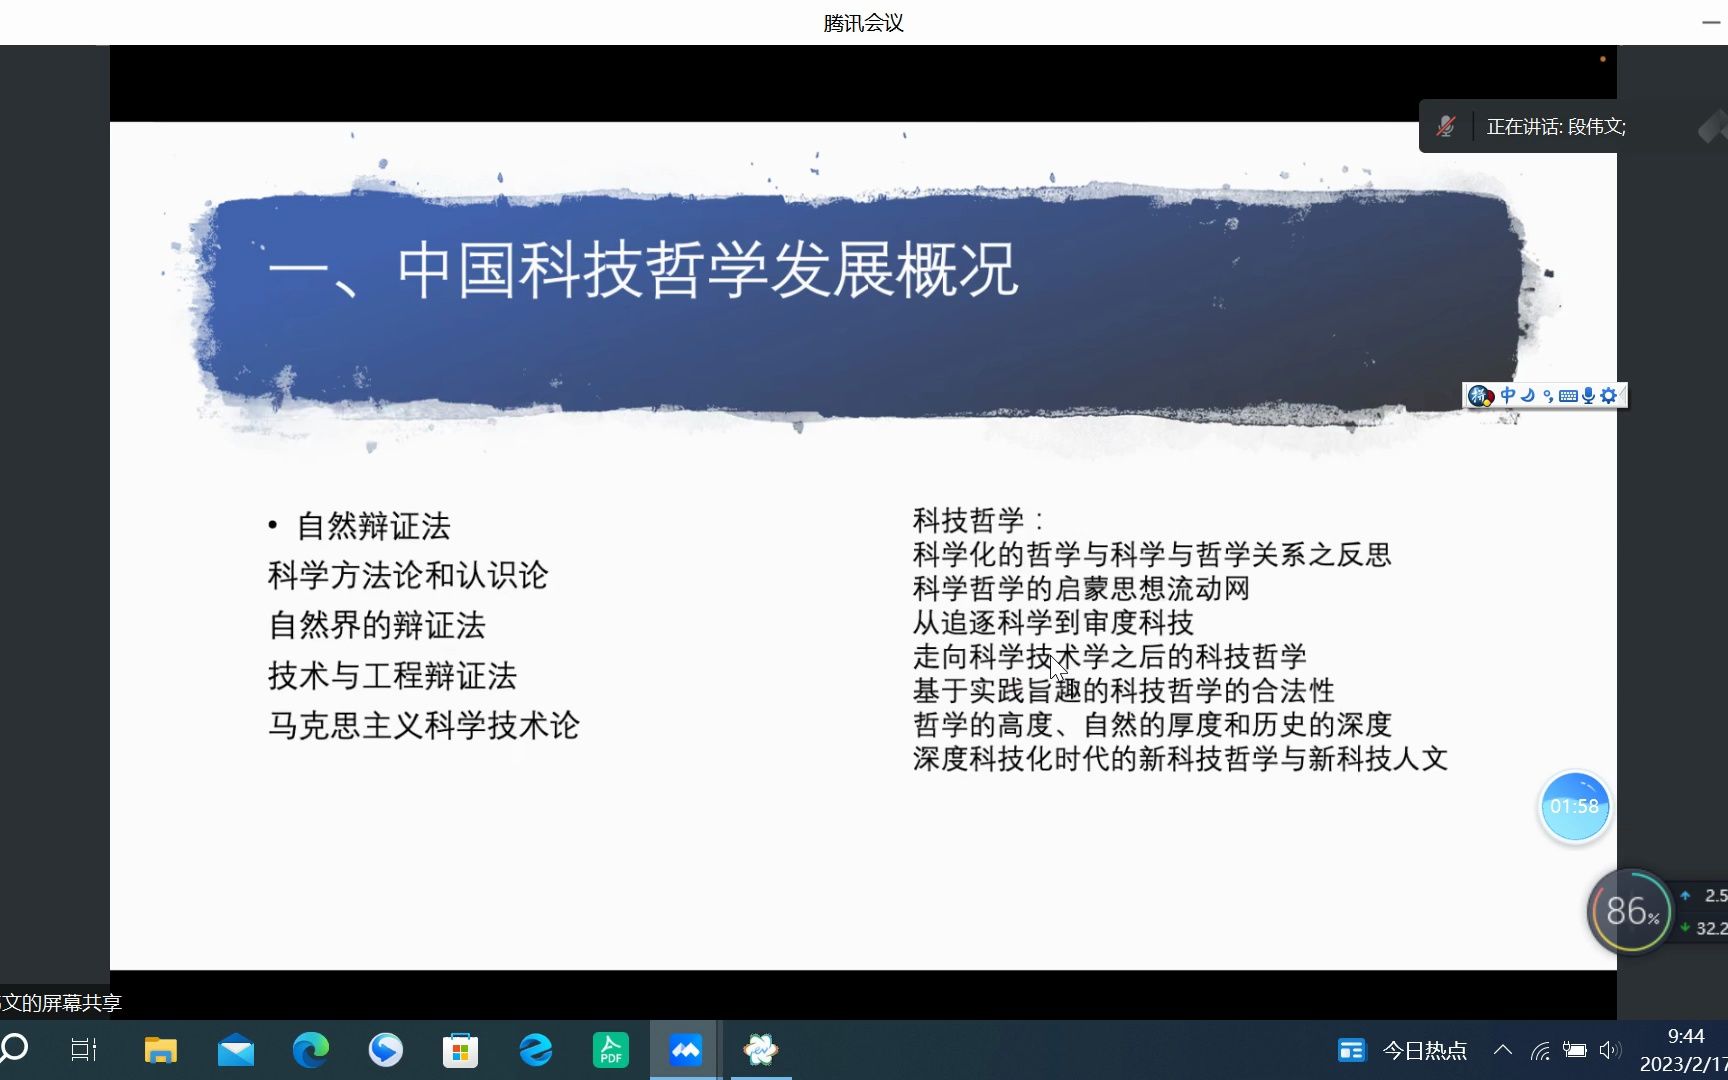Open the 今日热点 taskbar label
The height and width of the screenshot is (1080, 1728).
pos(1425,1050)
